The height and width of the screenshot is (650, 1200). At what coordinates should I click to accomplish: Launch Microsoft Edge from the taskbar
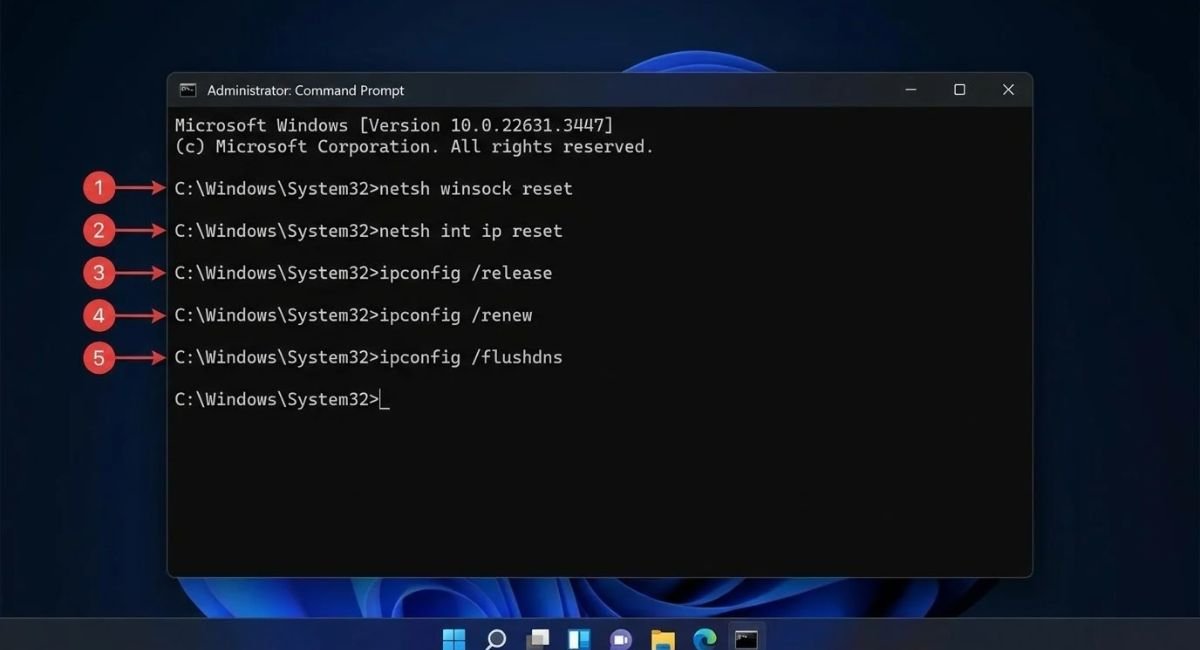click(x=705, y=638)
